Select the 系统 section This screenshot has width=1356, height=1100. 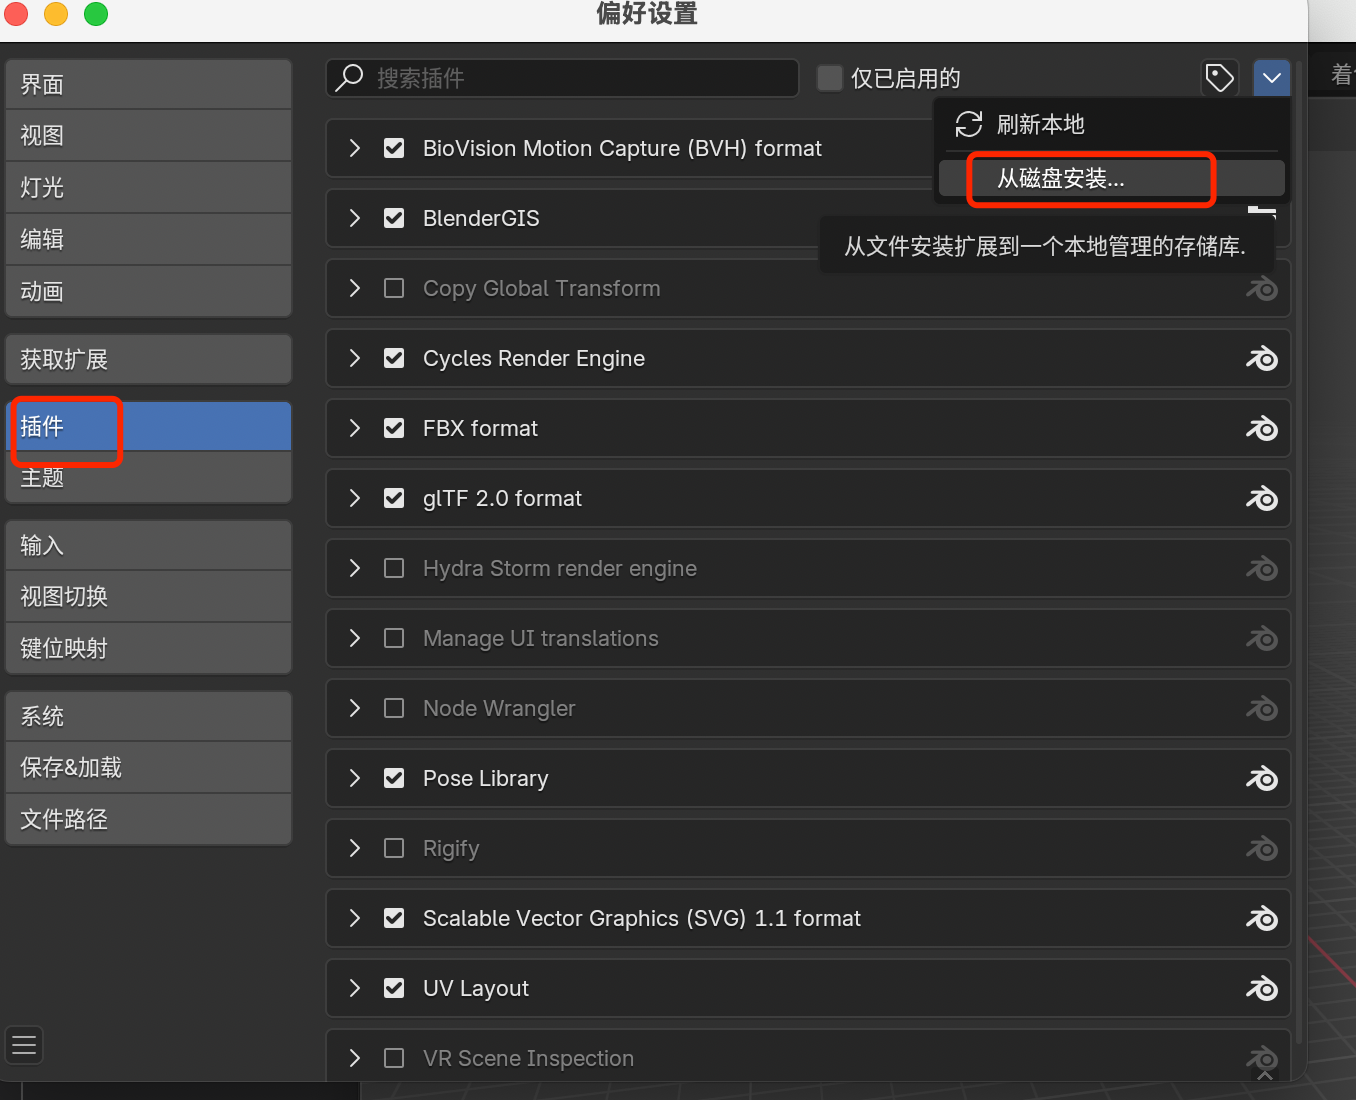click(148, 716)
